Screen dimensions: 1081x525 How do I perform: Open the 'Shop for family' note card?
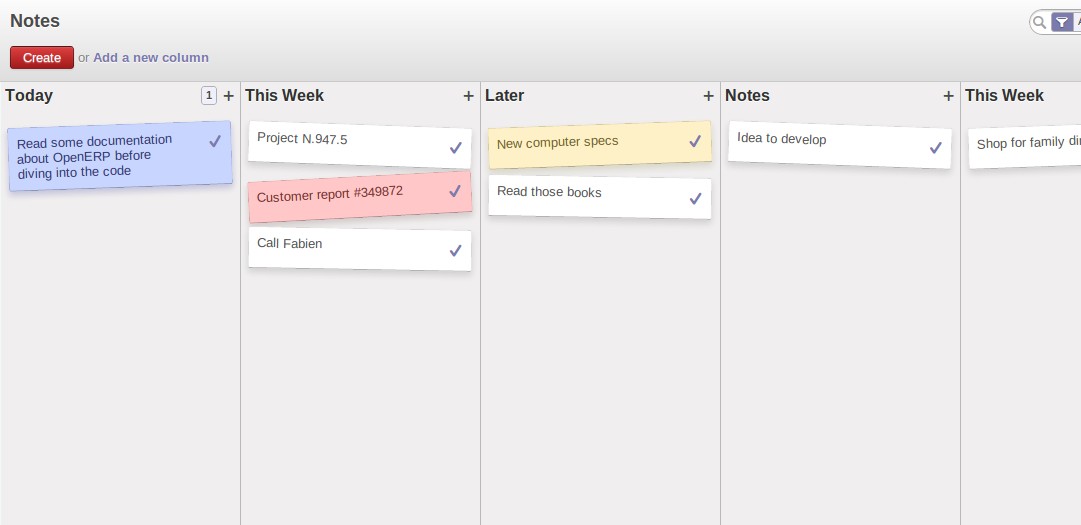click(x=1024, y=147)
